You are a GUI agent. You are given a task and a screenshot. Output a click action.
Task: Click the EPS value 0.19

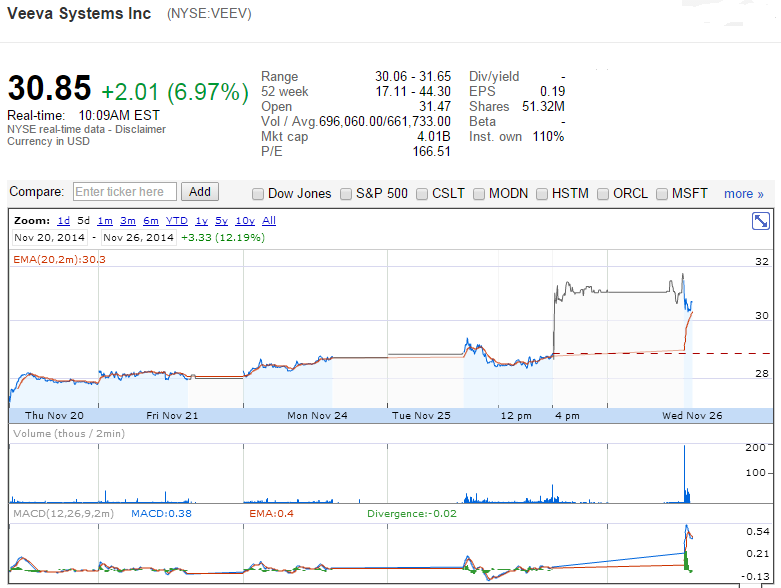(x=552, y=92)
